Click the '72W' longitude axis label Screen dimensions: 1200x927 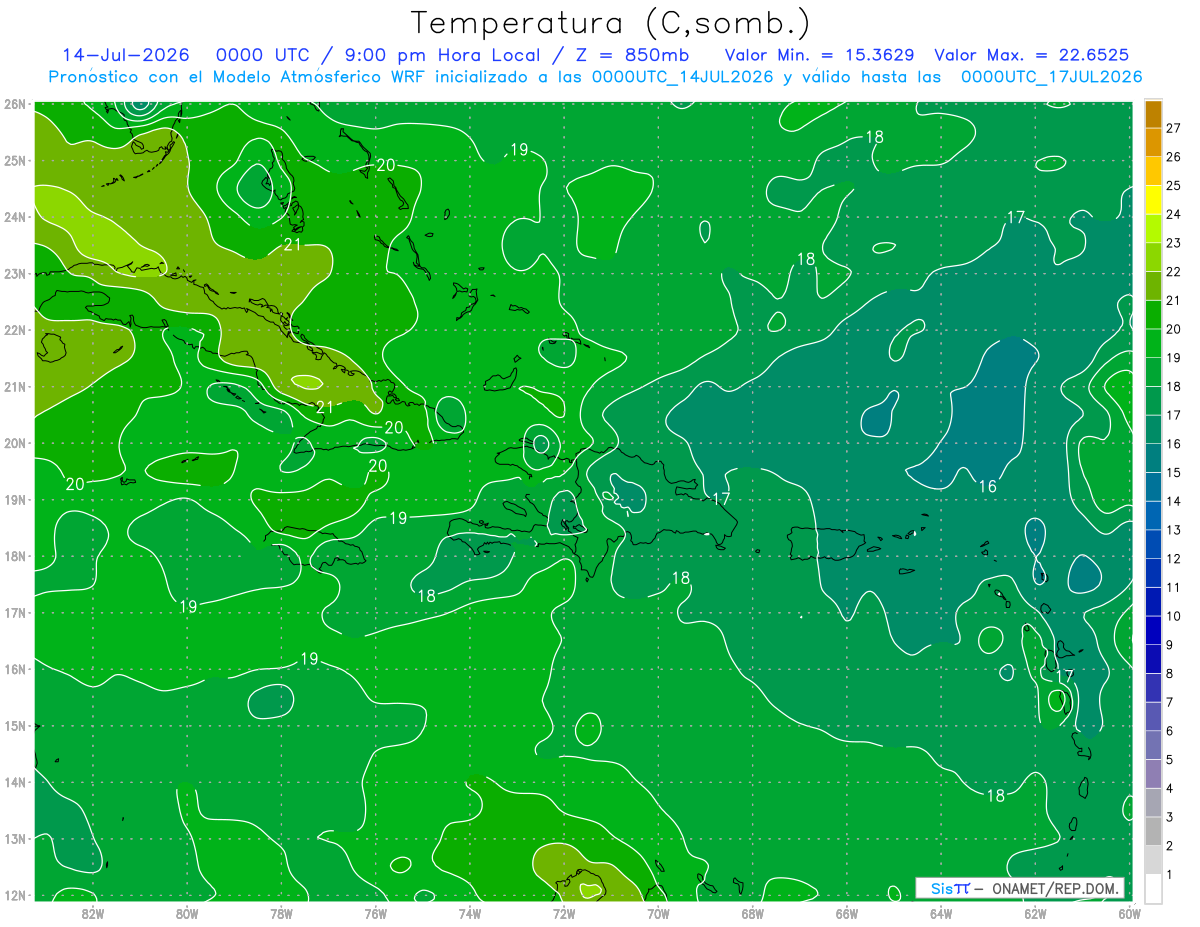564,913
